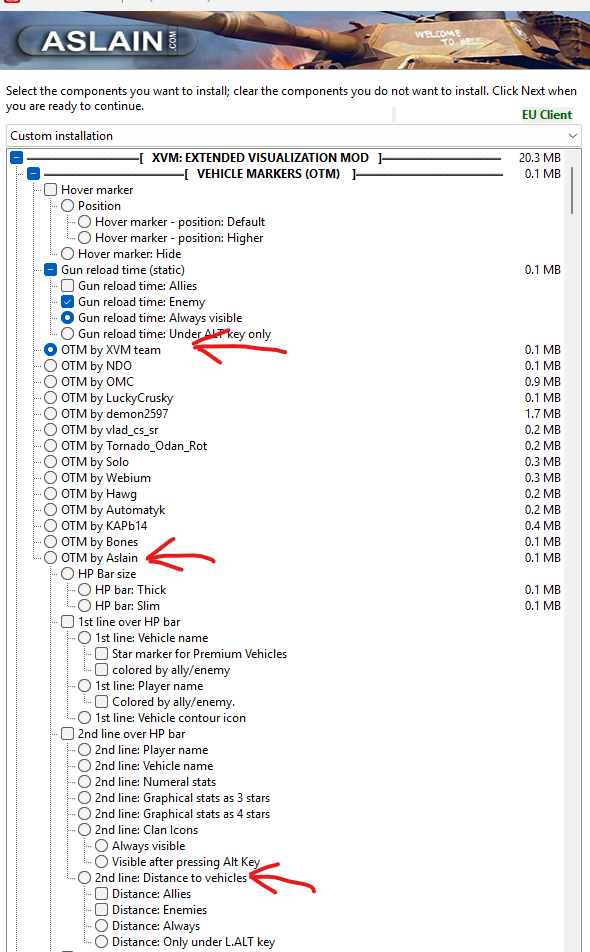Check Star marker for Premium Vehicles
Screen dimensions: 590x952
(x=101, y=654)
